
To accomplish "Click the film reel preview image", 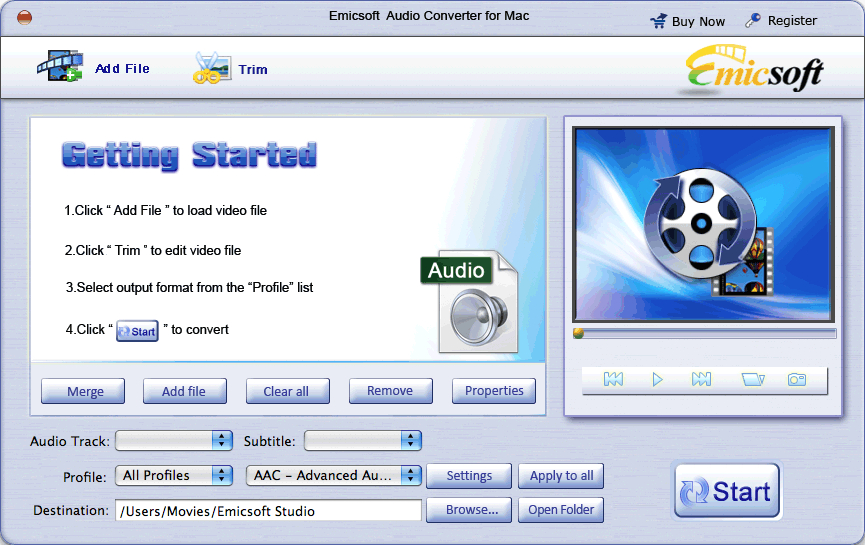I will (703, 224).
